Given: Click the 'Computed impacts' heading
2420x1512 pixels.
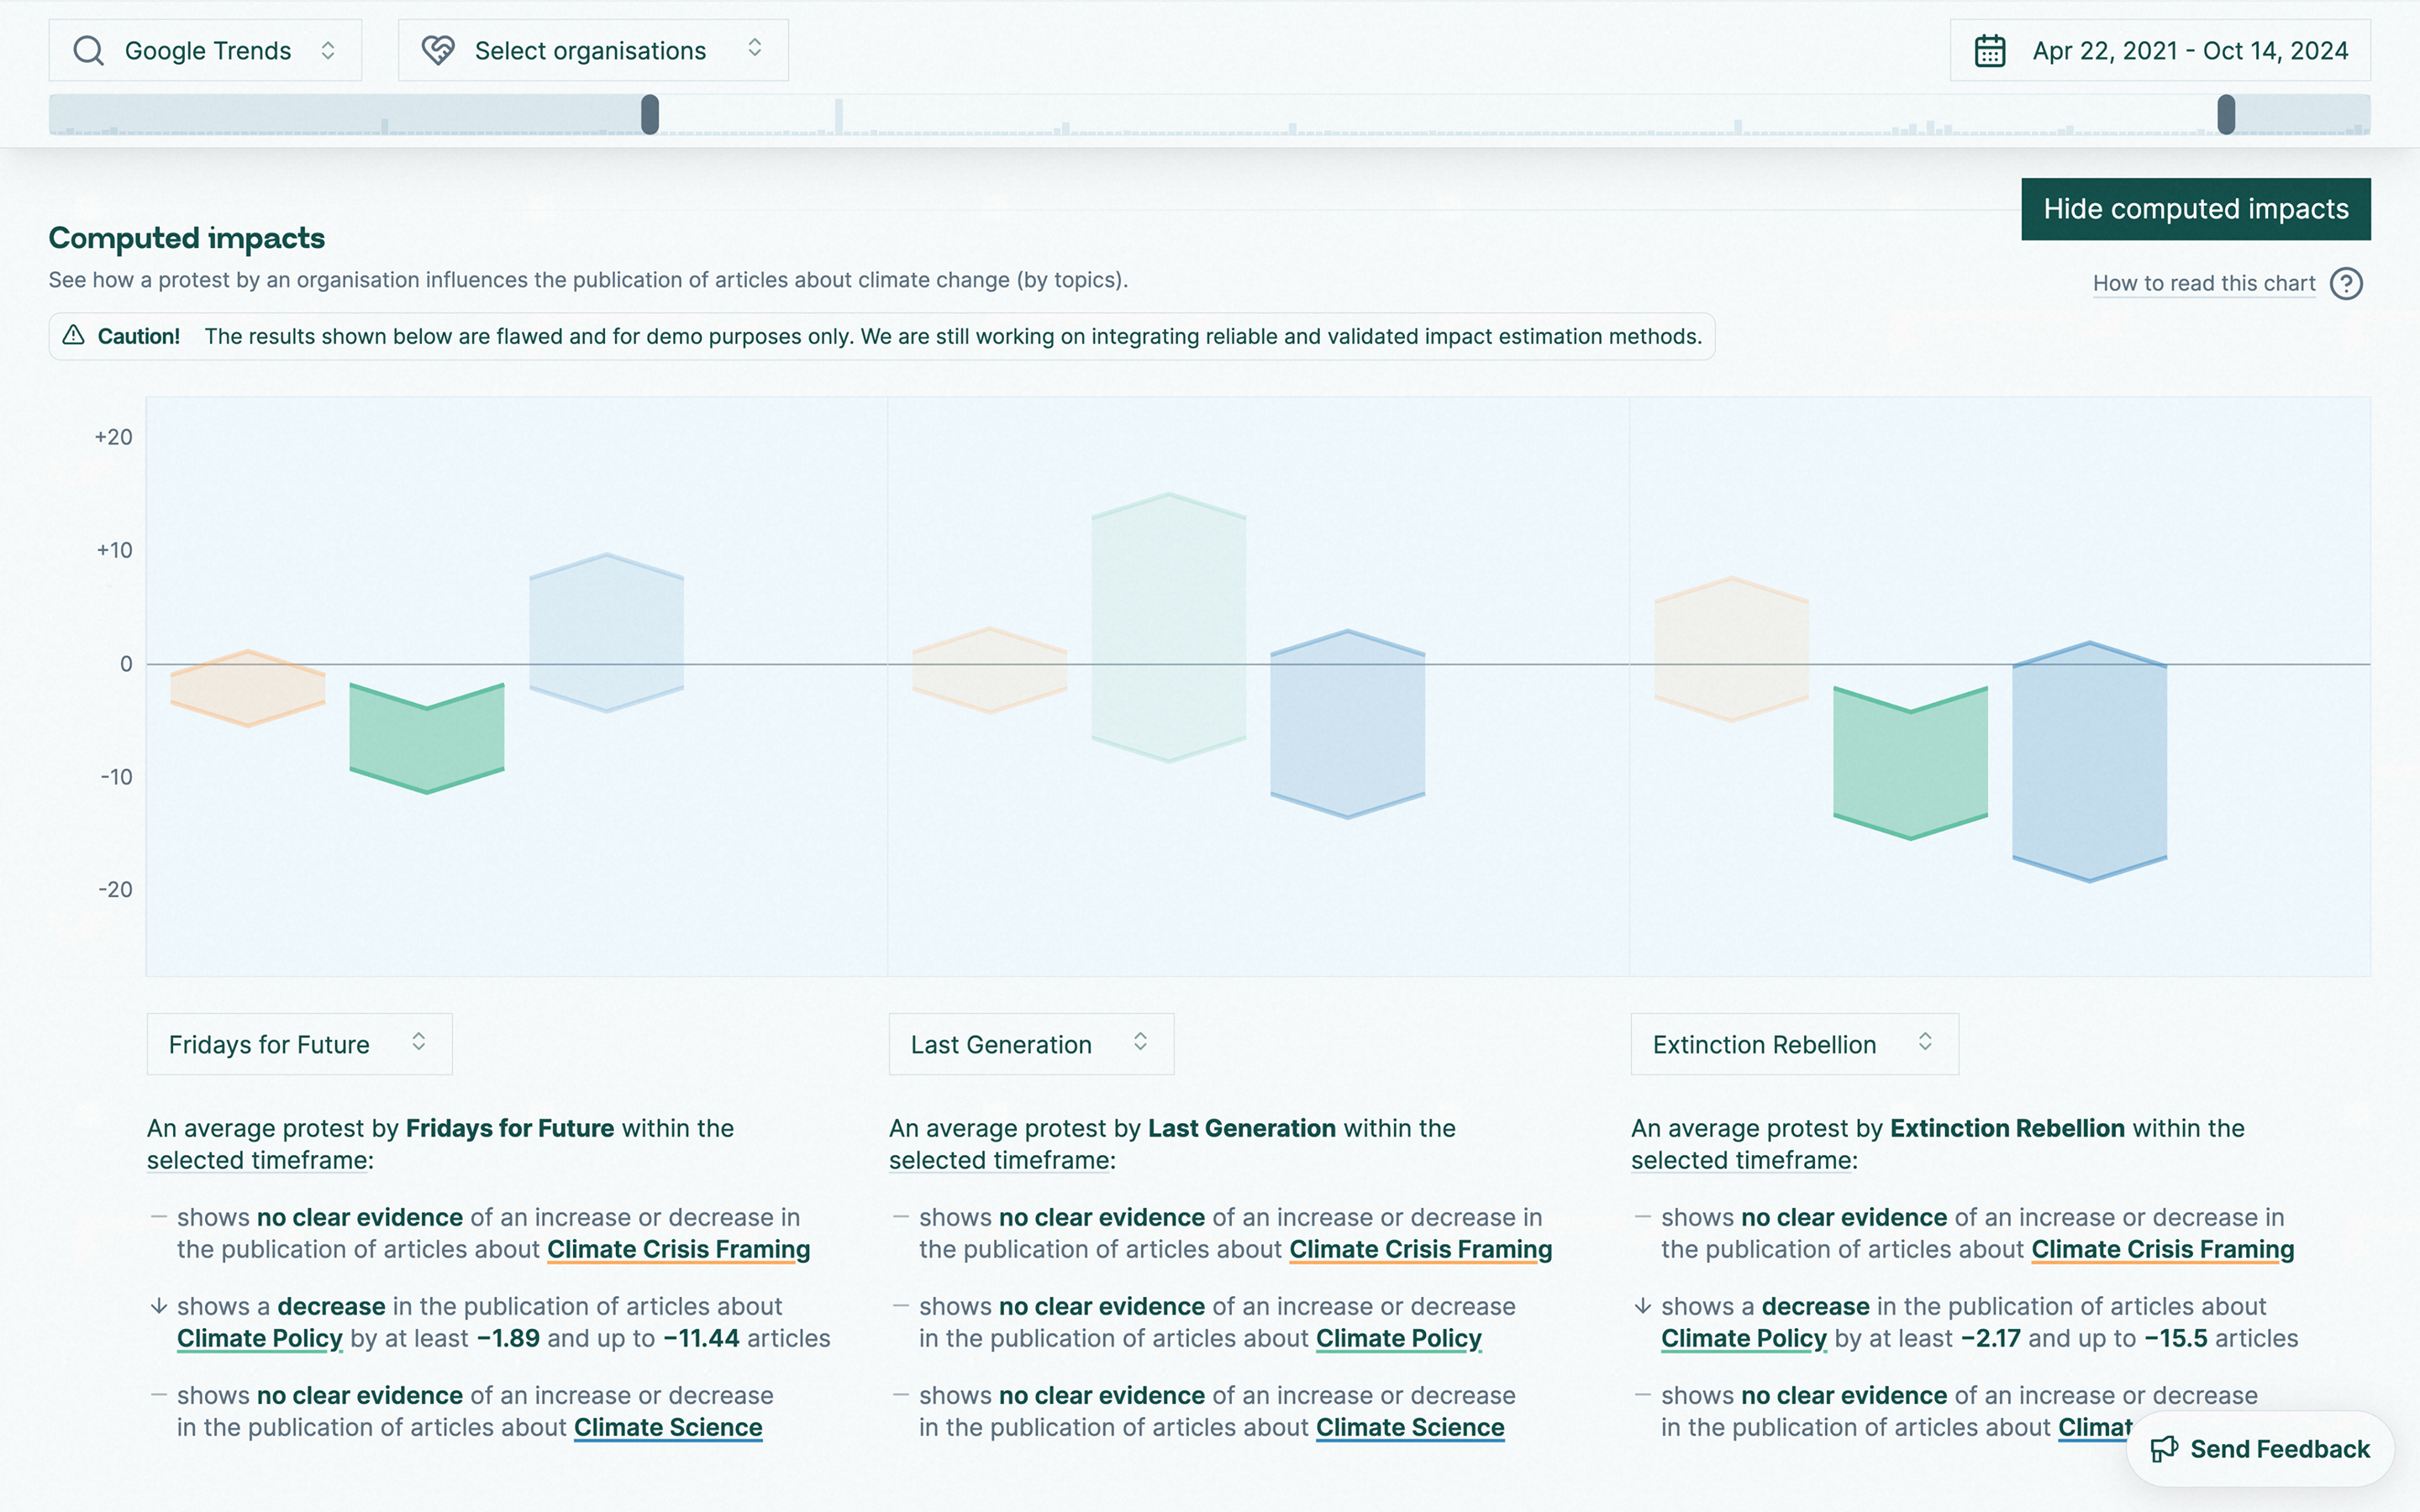Looking at the screenshot, I should point(187,238).
